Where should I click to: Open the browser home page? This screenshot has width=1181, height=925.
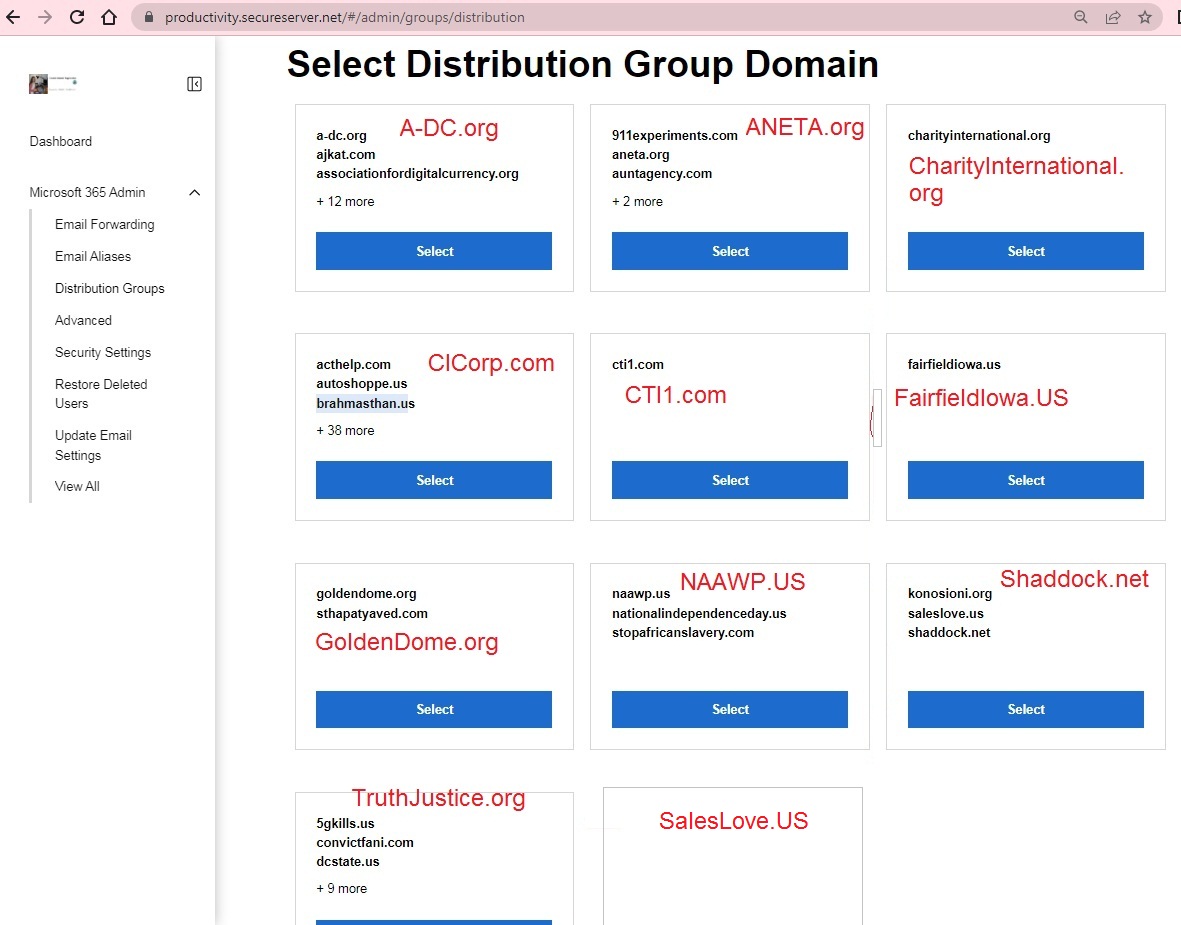pyautogui.click(x=109, y=17)
